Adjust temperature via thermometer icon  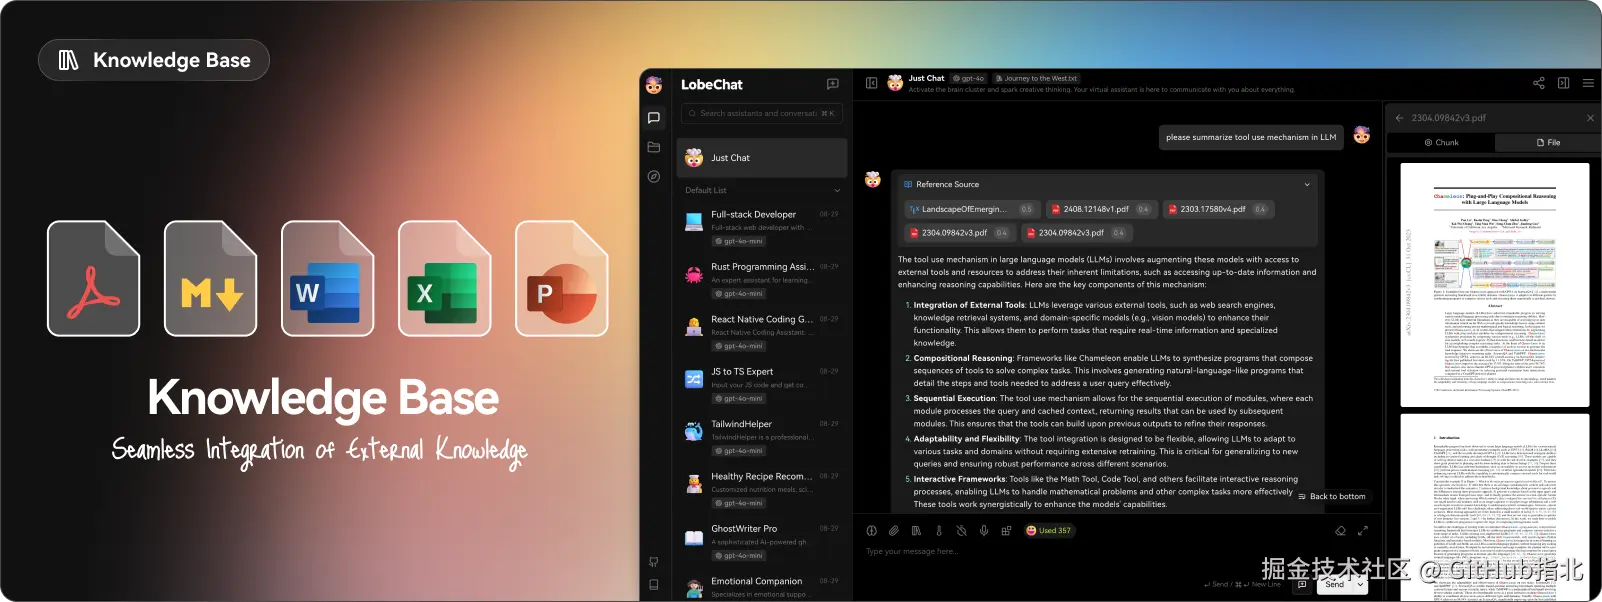tap(939, 531)
